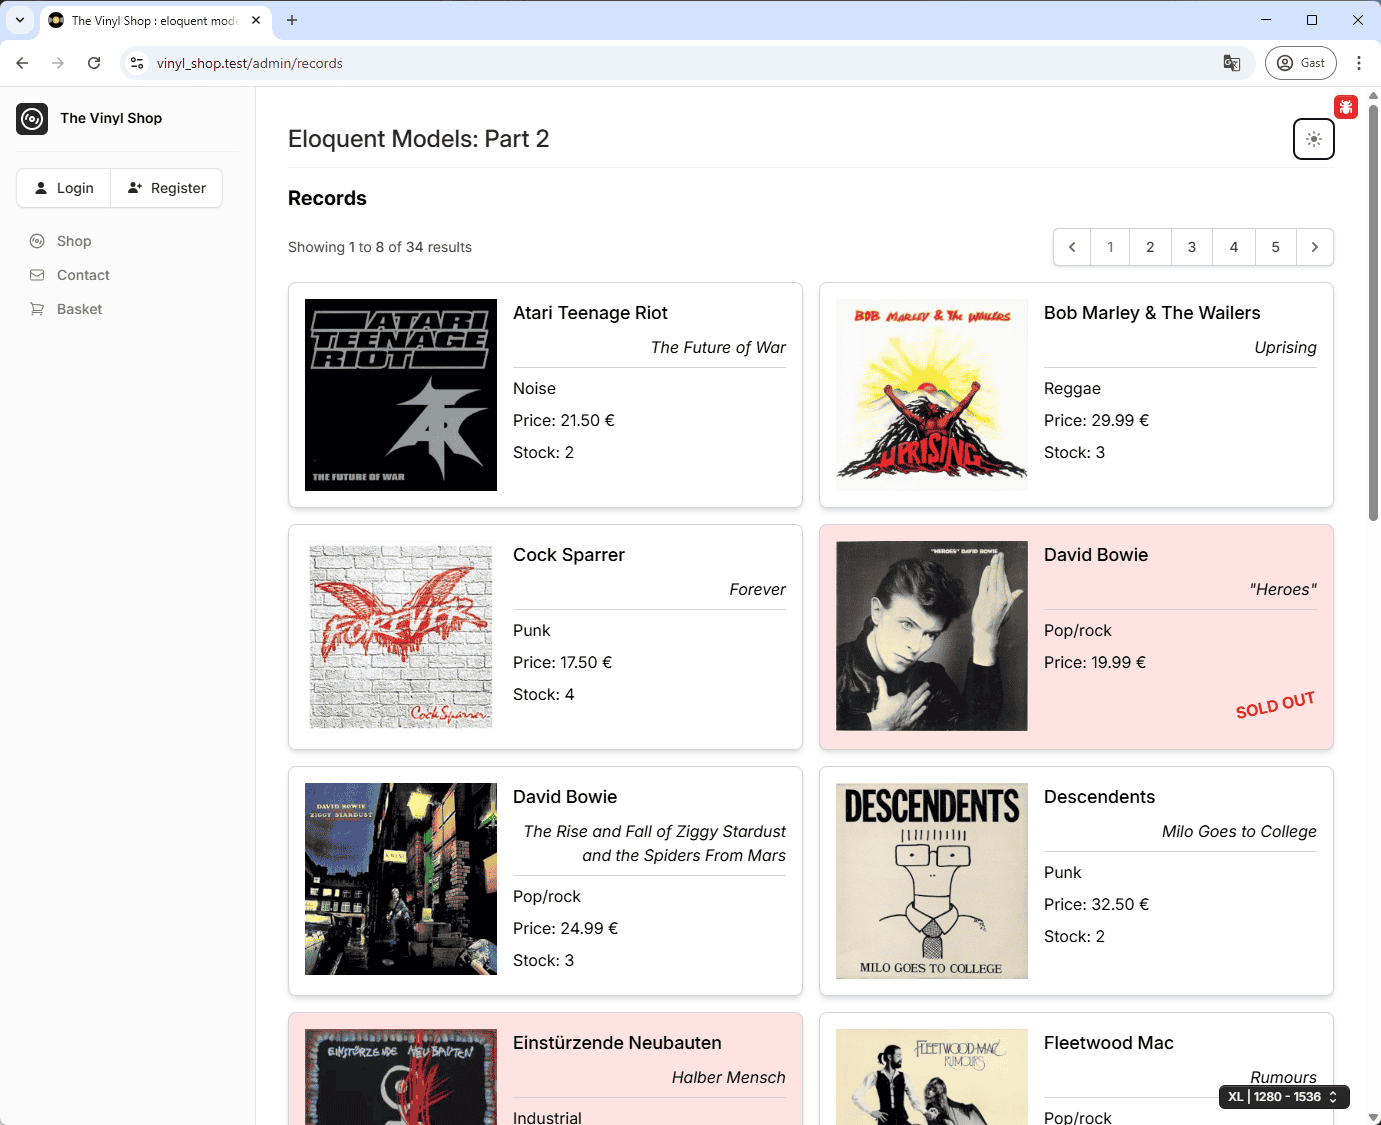The height and width of the screenshot is (1125, 1381).
Task: Click Bob Marley Uprising album cover
Action: click(932, 395)
